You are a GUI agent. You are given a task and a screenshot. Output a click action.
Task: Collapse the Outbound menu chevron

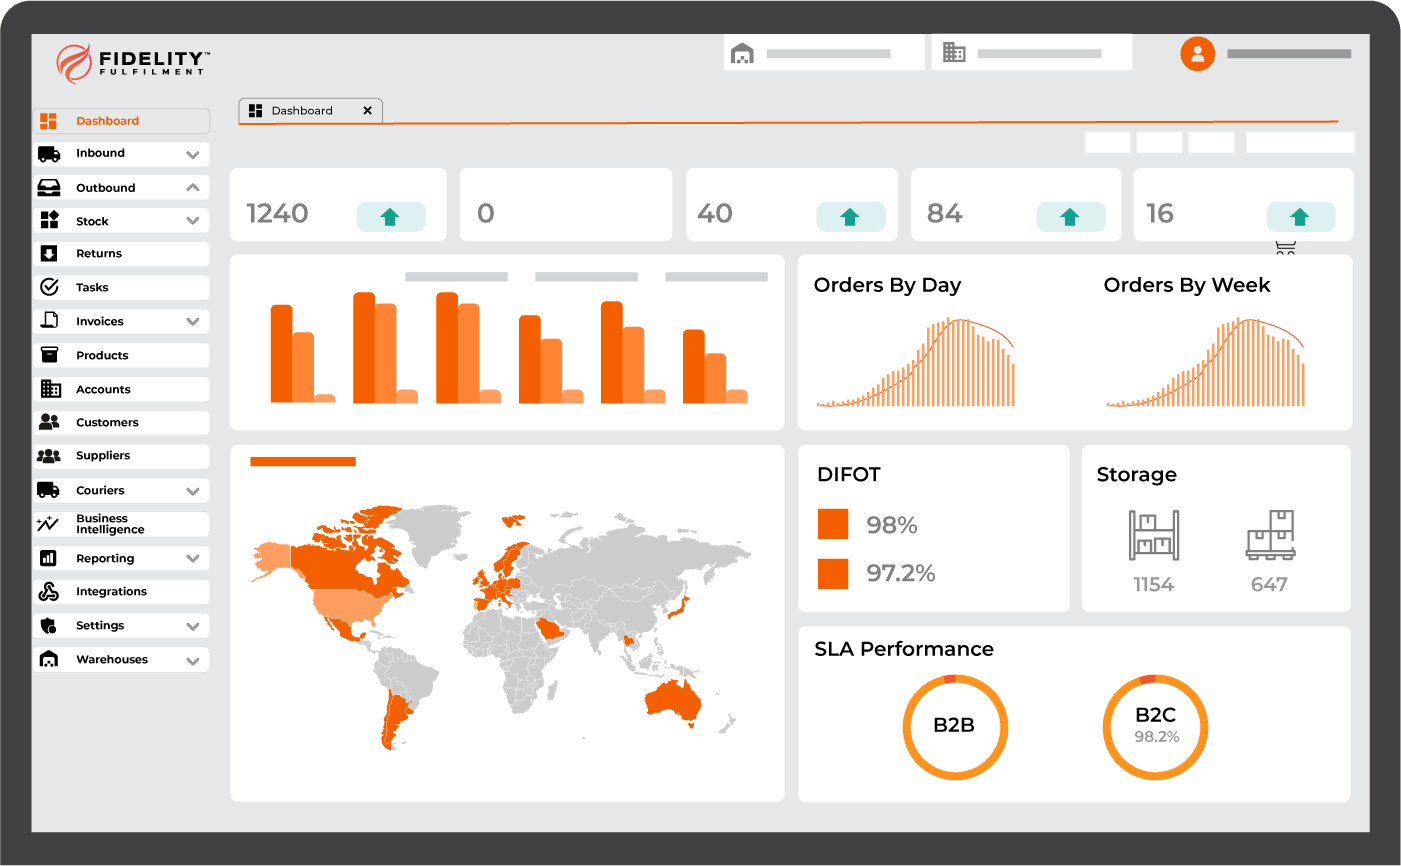[193, 187]
